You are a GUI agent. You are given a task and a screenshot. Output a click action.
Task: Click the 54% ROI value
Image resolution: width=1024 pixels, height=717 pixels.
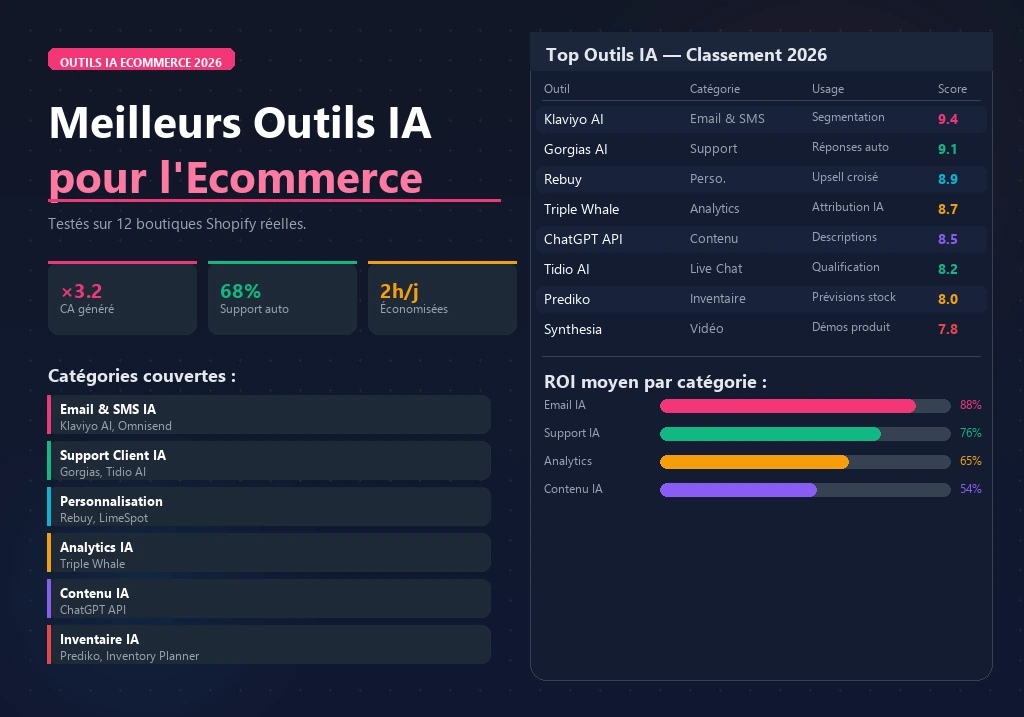(x=970, y=489)
